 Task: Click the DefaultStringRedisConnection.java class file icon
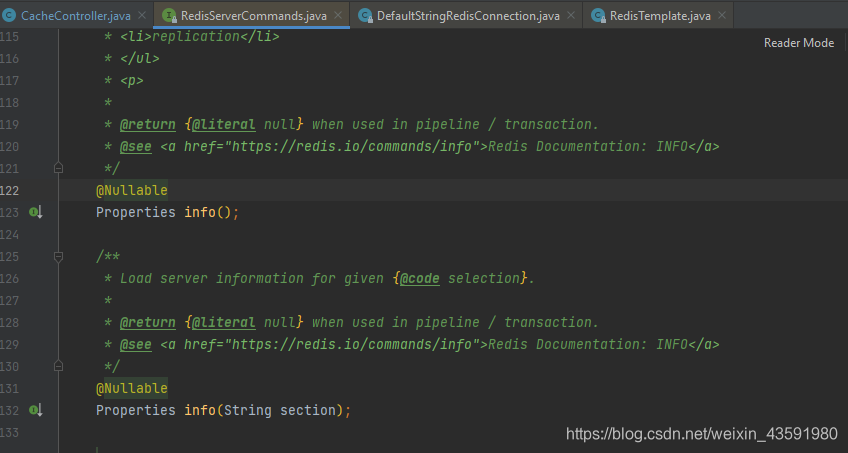click(364, 16)
